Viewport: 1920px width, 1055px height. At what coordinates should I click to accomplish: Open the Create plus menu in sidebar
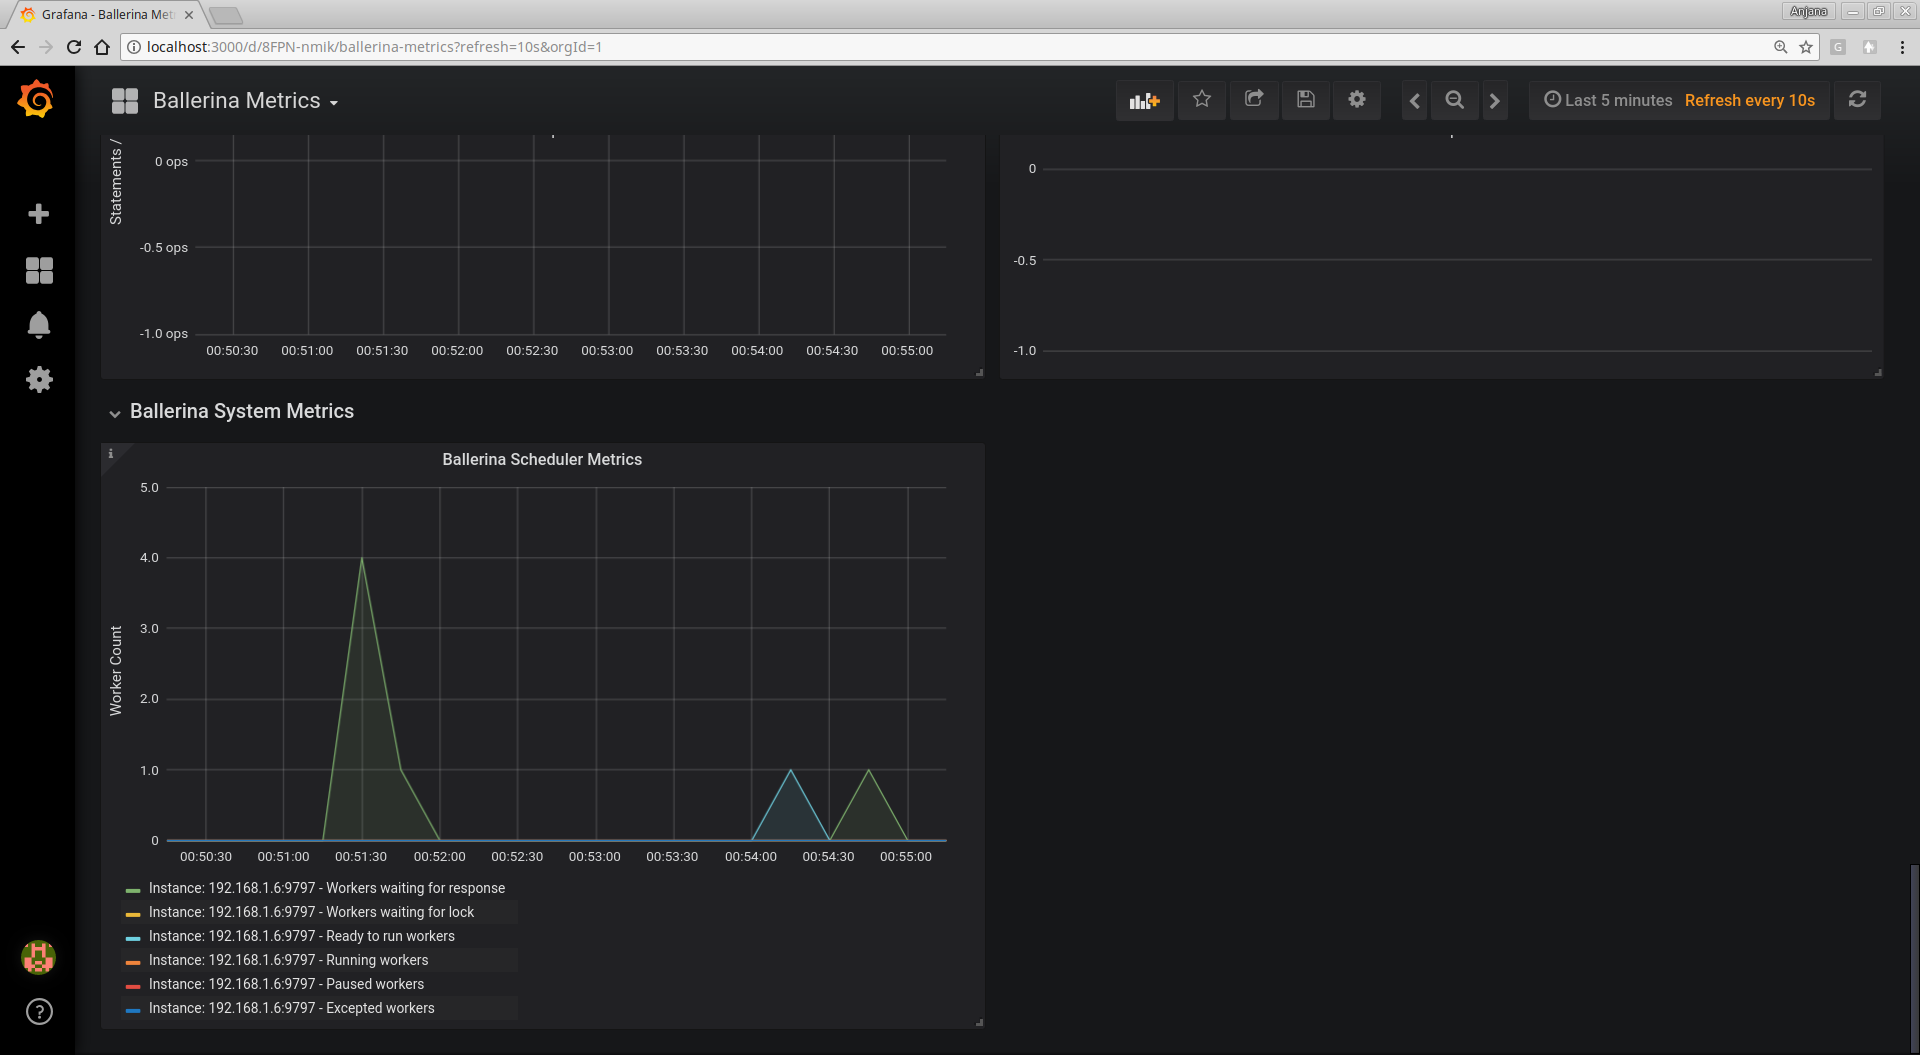tap(39, 214)
